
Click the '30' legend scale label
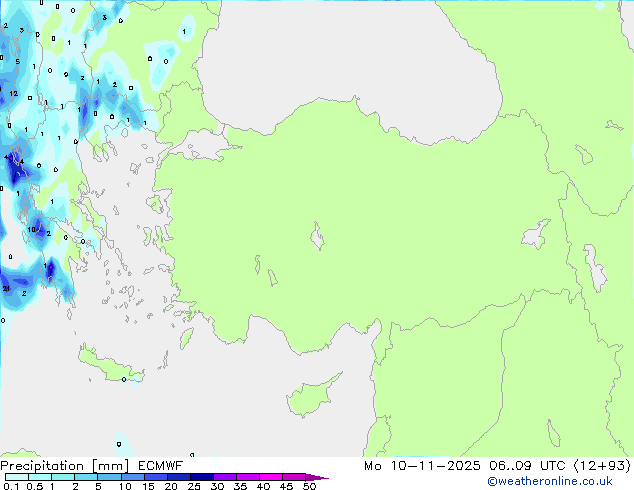click(x=217, y=486)
